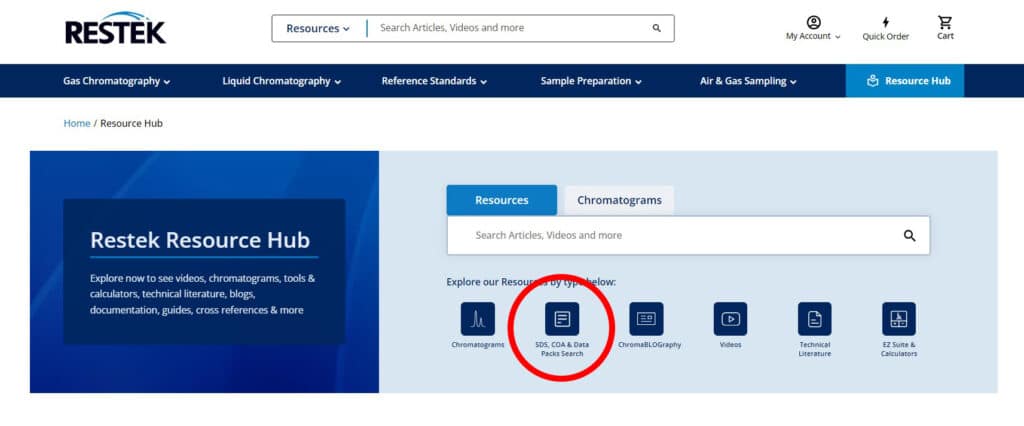1024x426 pixels.
Task: Open the Videos resource icon
Action: 730,319
